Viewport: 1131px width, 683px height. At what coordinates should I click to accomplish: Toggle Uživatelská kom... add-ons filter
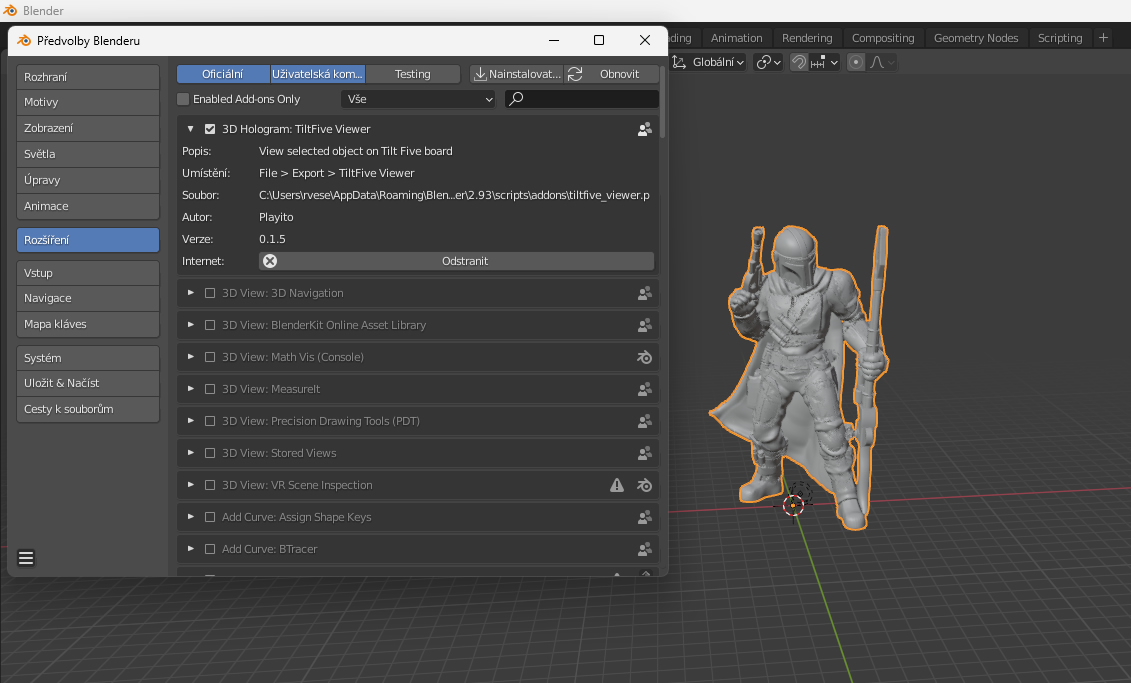[x=317, y=74]
